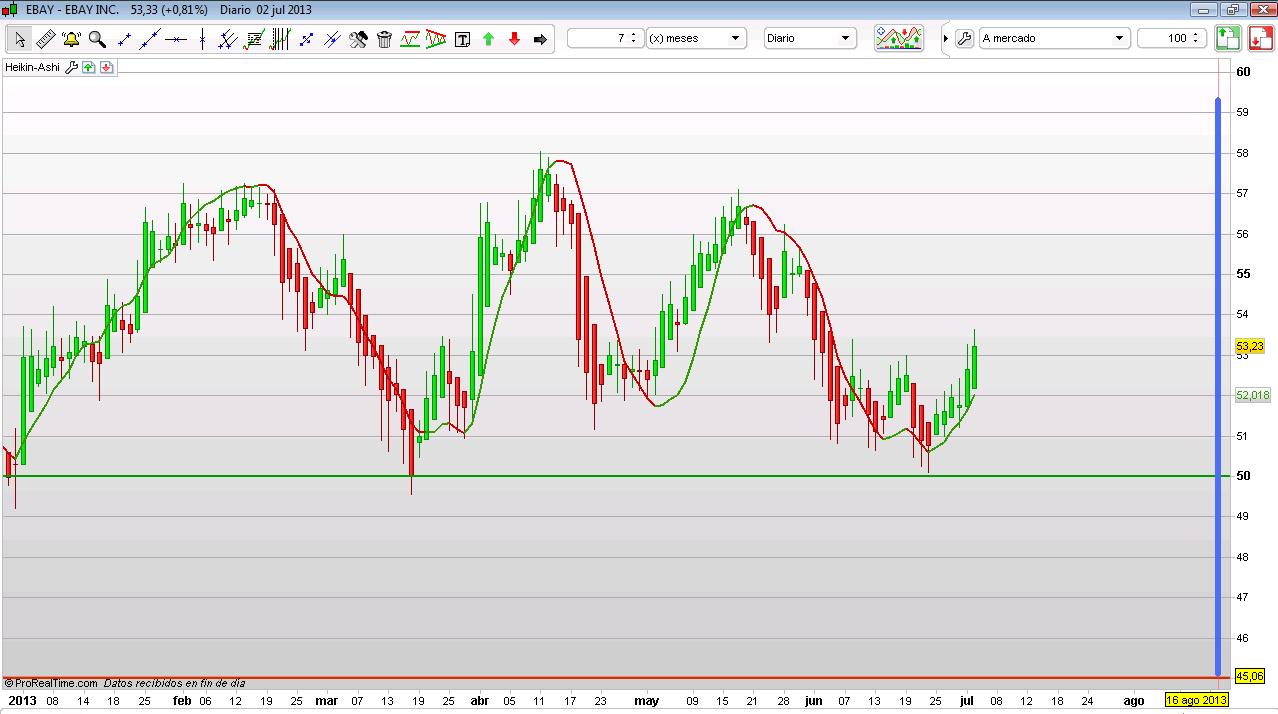Expand the '(x) meses' period unit dropdown
Image resolution: width=1278 pixels, height=714 pixels.
[x=736, y=38]
